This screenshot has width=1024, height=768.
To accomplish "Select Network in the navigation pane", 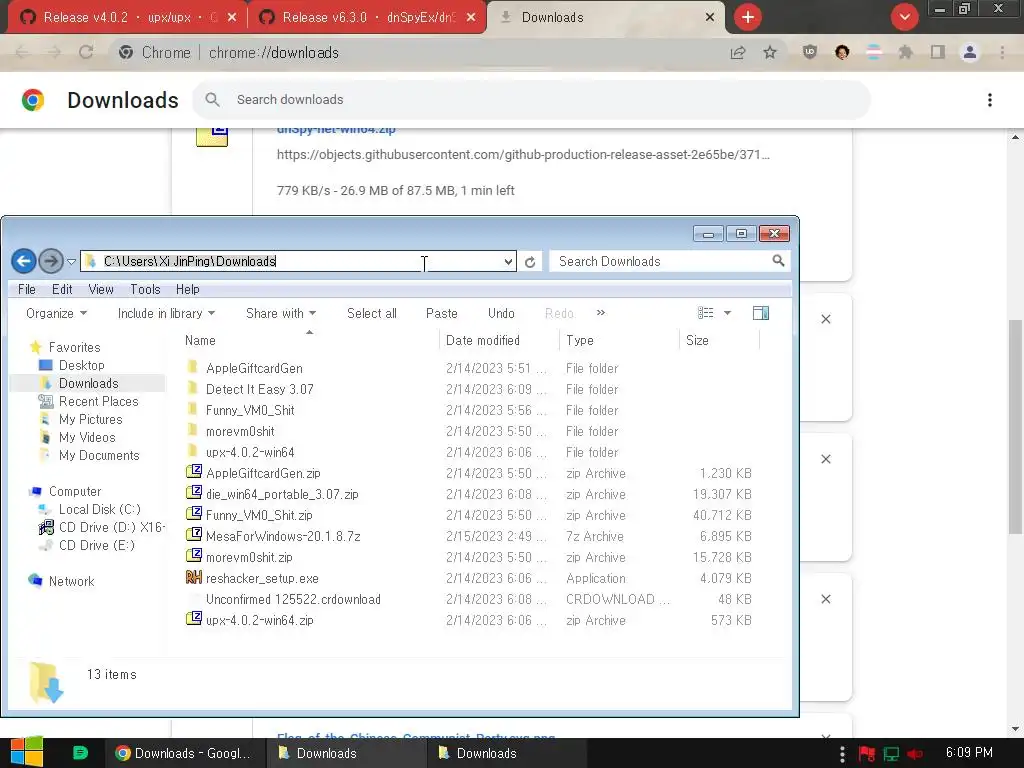I will [x=71, y=581].
